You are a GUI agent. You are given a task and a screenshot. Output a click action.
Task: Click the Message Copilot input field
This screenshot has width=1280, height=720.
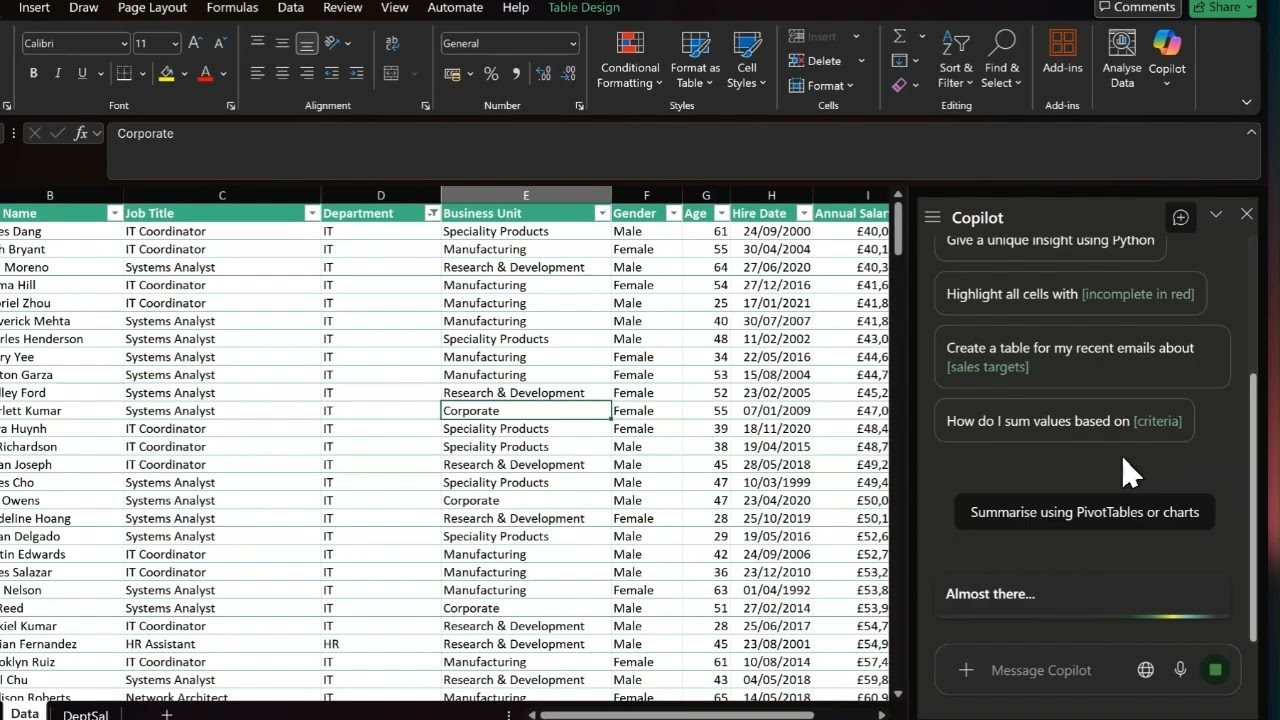1044,669
